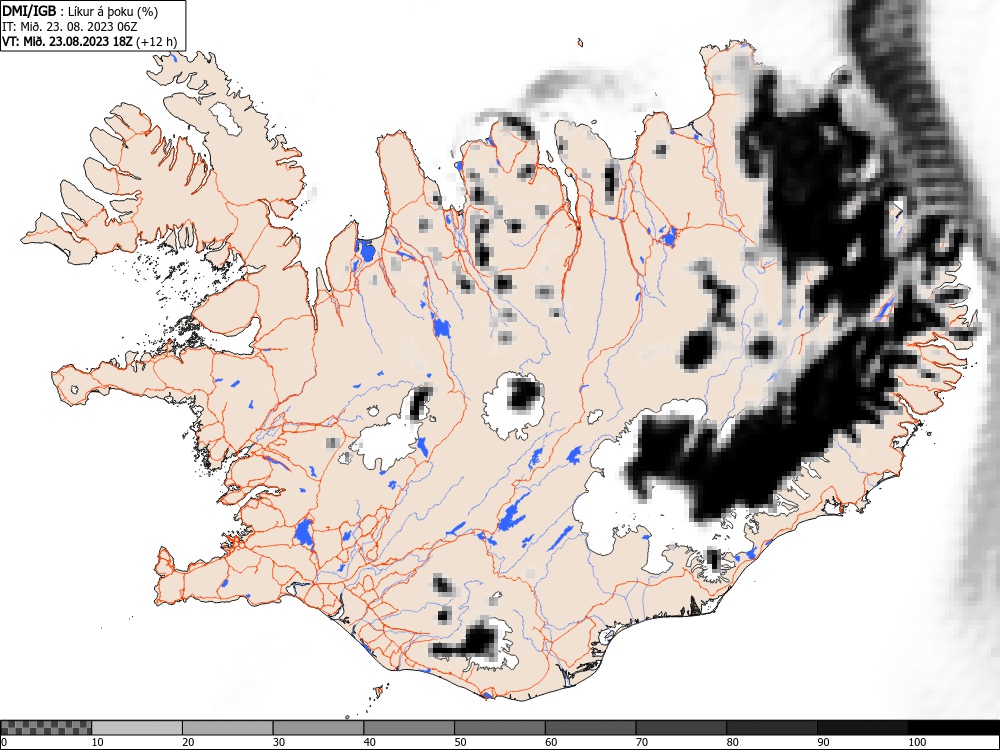This screenshot has width=1000, height=750.
Task: Select the 30–40% gray legend swatch
Action: point(318,728)
